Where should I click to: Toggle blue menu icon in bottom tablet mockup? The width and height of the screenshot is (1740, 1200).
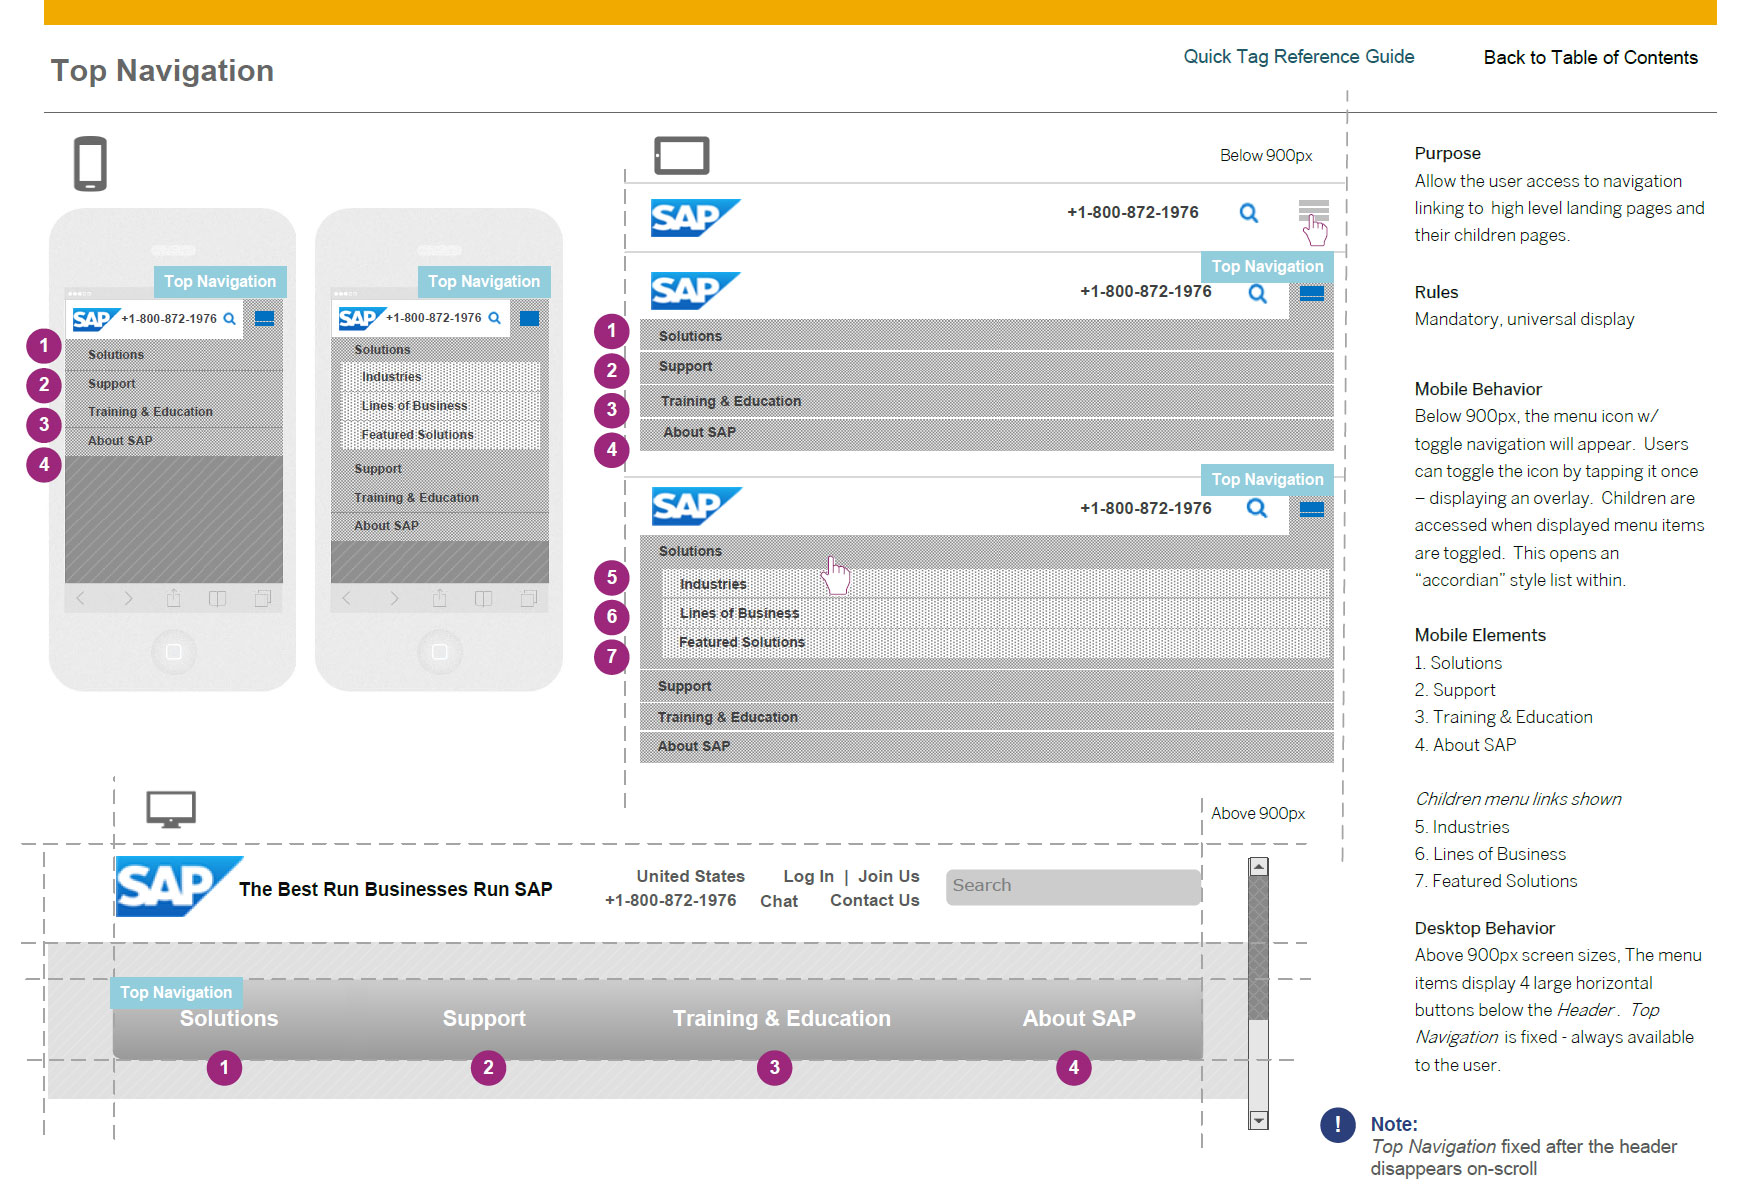[1312, 509]
